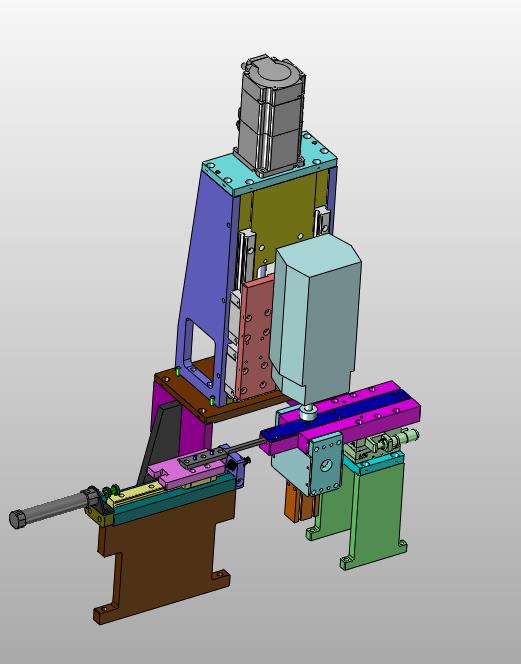Viewport: 521px width, 664px height.
Task: Pick the large light-blue cover housing
Action: pos(318,318)
